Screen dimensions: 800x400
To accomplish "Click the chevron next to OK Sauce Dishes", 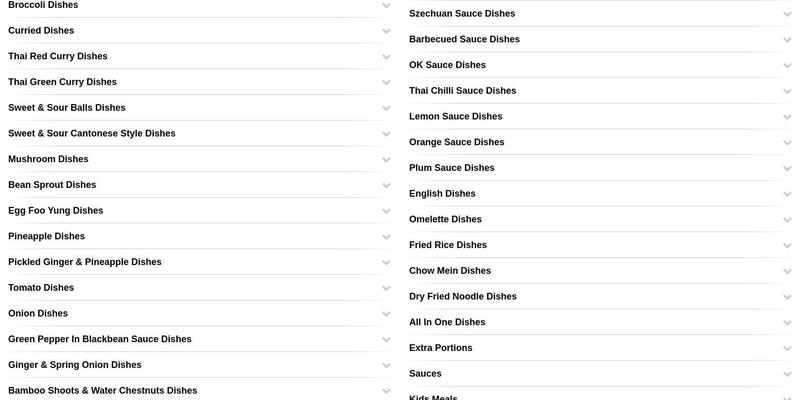I will [787, 66].
